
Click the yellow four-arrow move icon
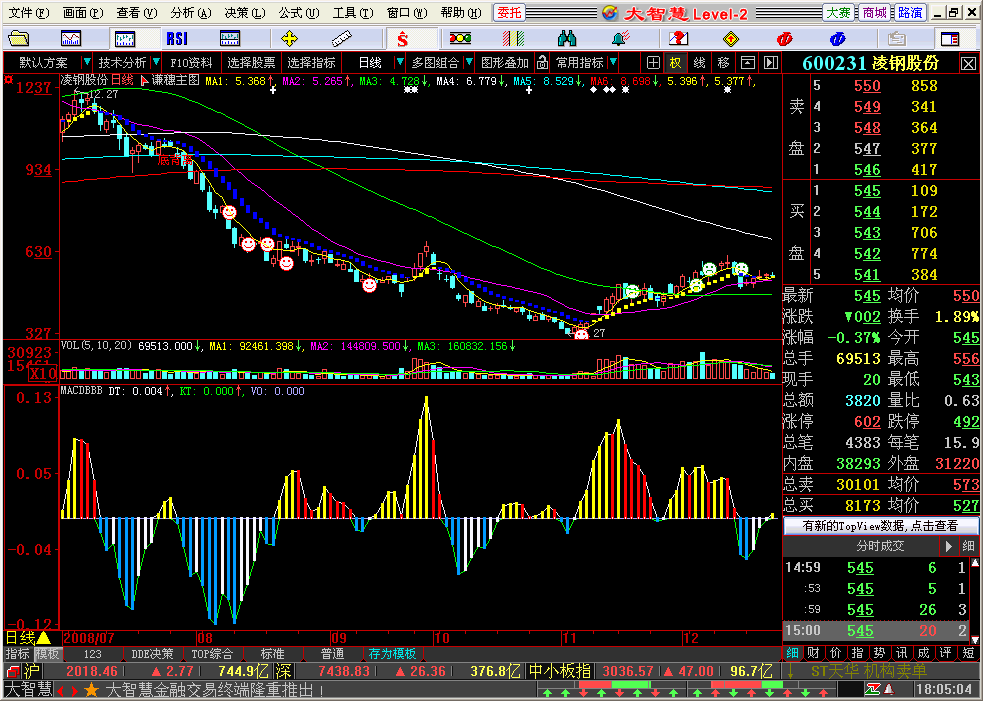289,39
